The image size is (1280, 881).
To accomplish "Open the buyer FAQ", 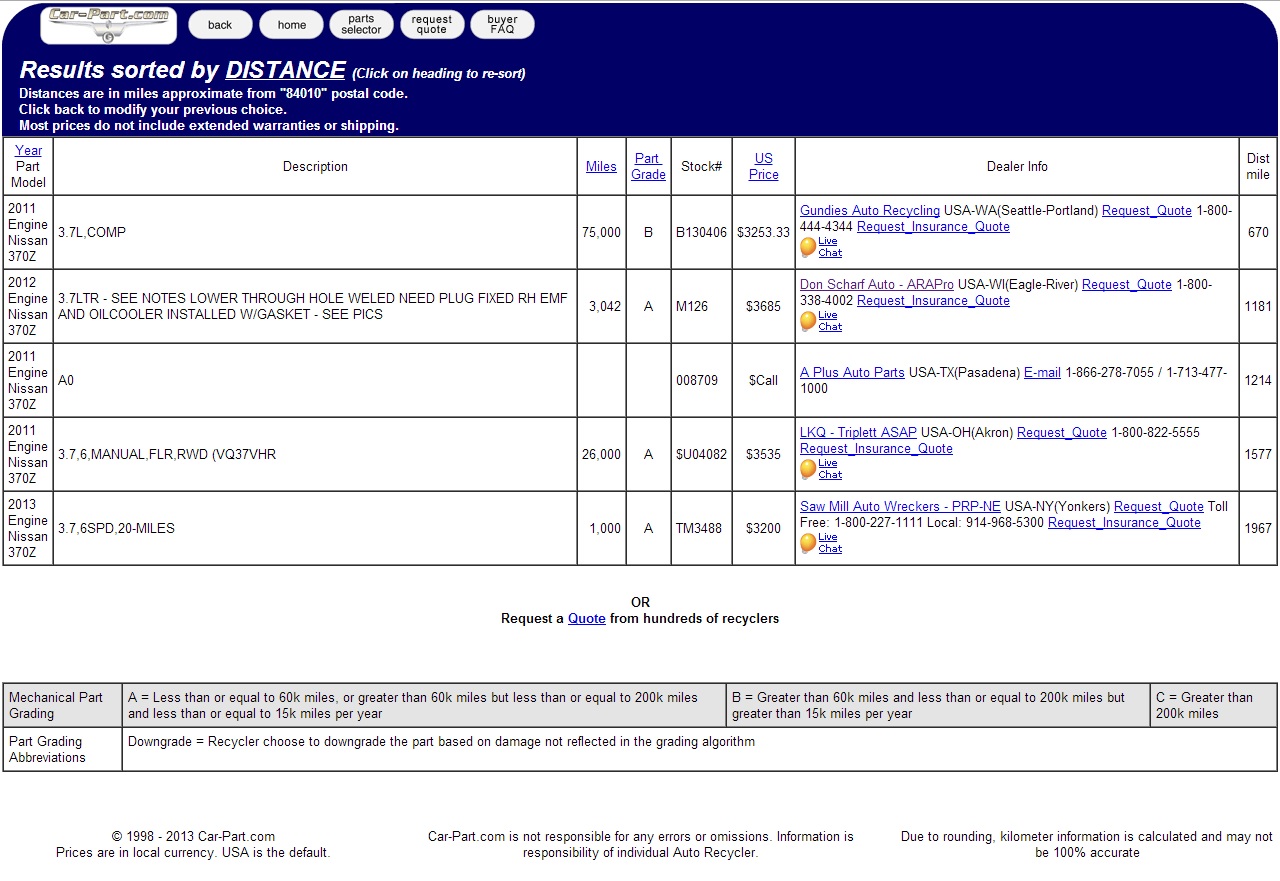I will click(502, 25).
